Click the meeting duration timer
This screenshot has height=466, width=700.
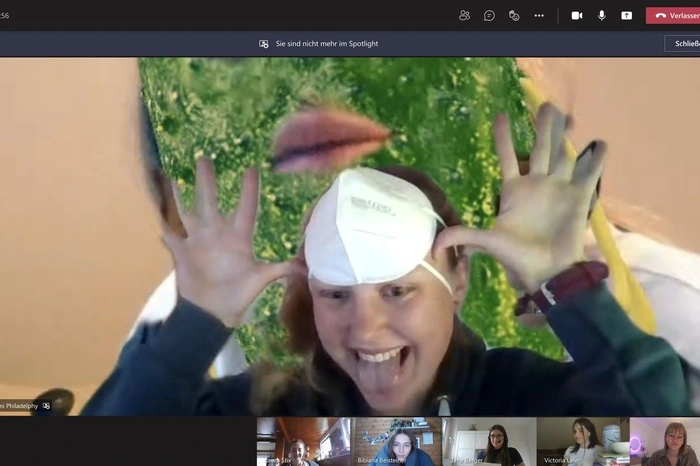tap(4, 16)
